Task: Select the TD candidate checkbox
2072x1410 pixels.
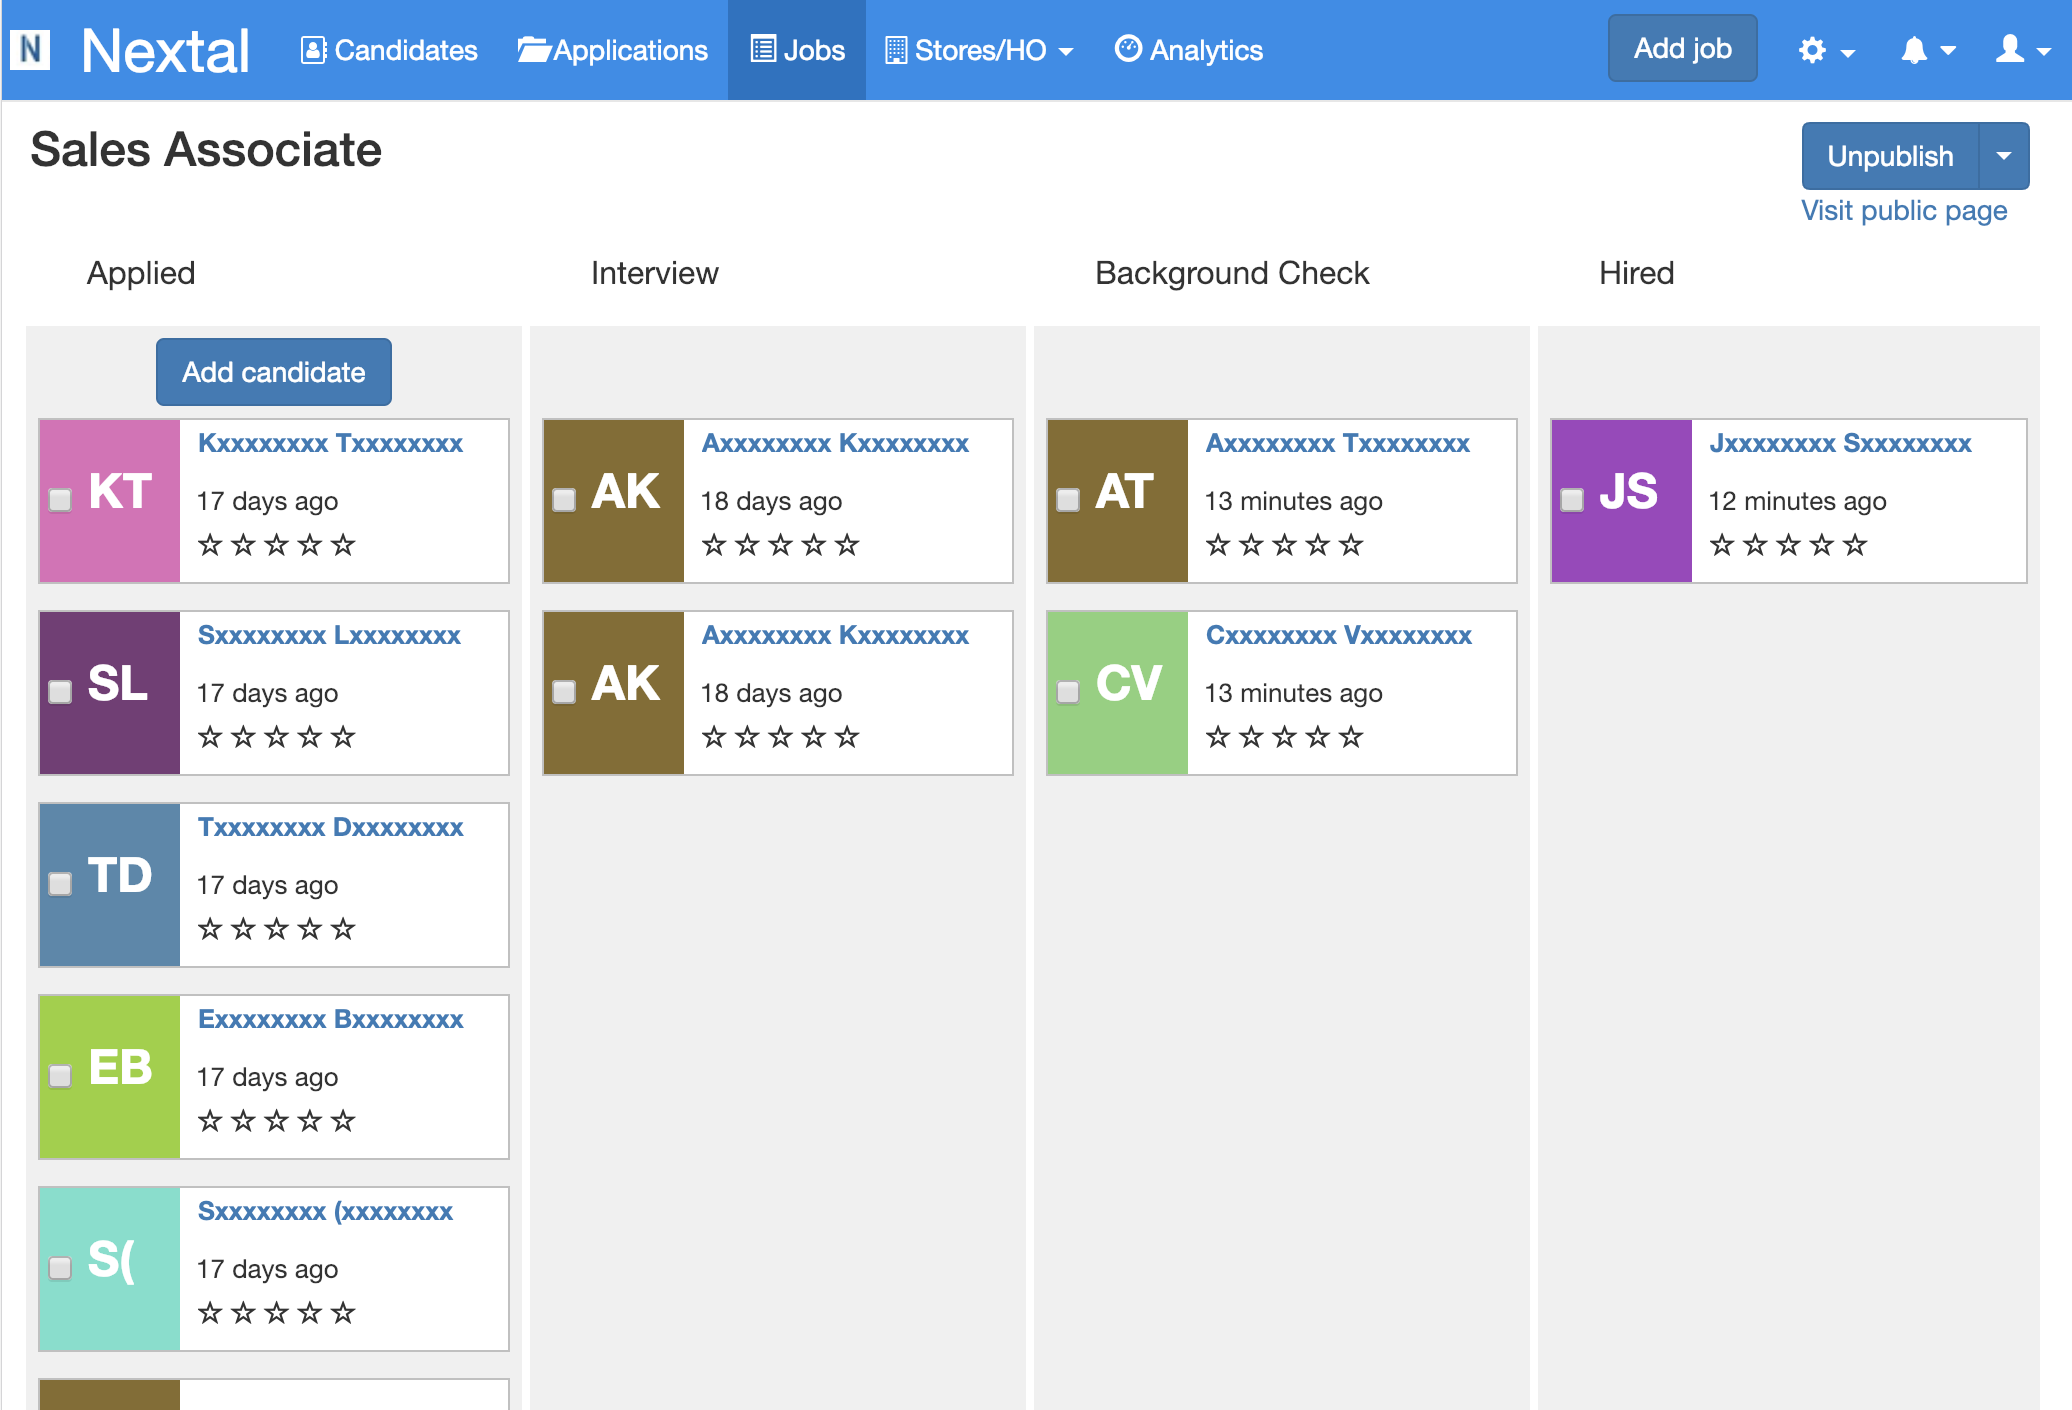Action: pyautogui.click(x=60, y=884)
